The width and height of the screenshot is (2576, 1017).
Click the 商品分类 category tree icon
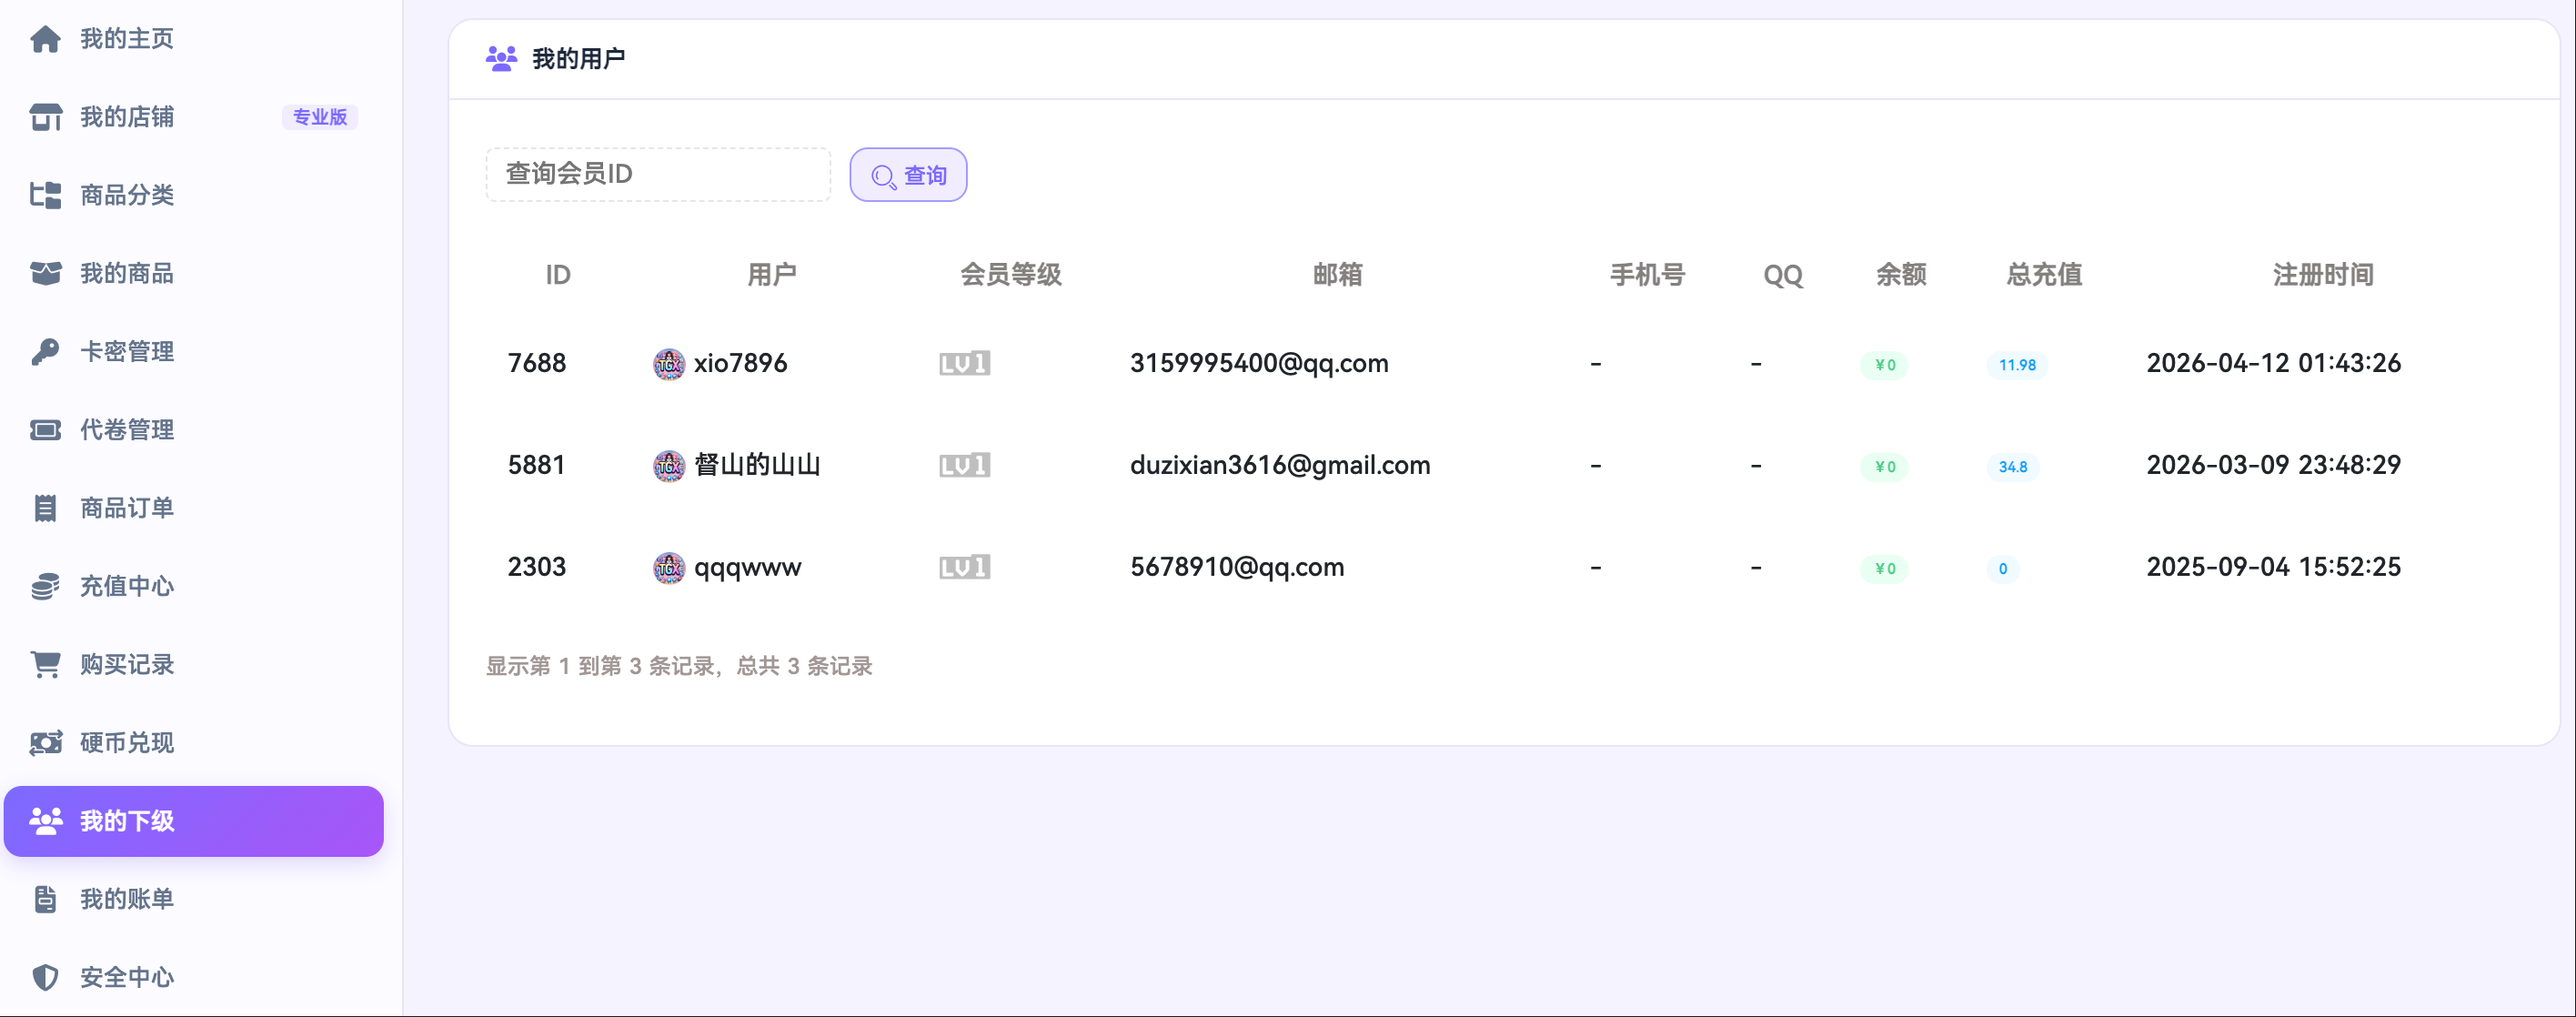[45, 195]
